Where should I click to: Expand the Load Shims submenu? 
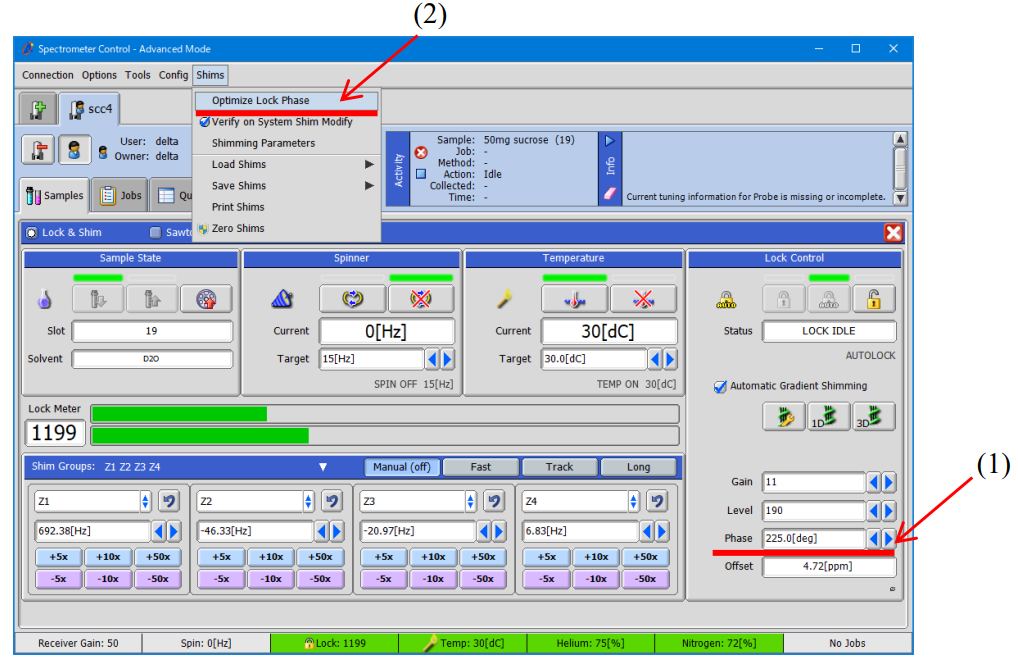[x=369, y=164]
